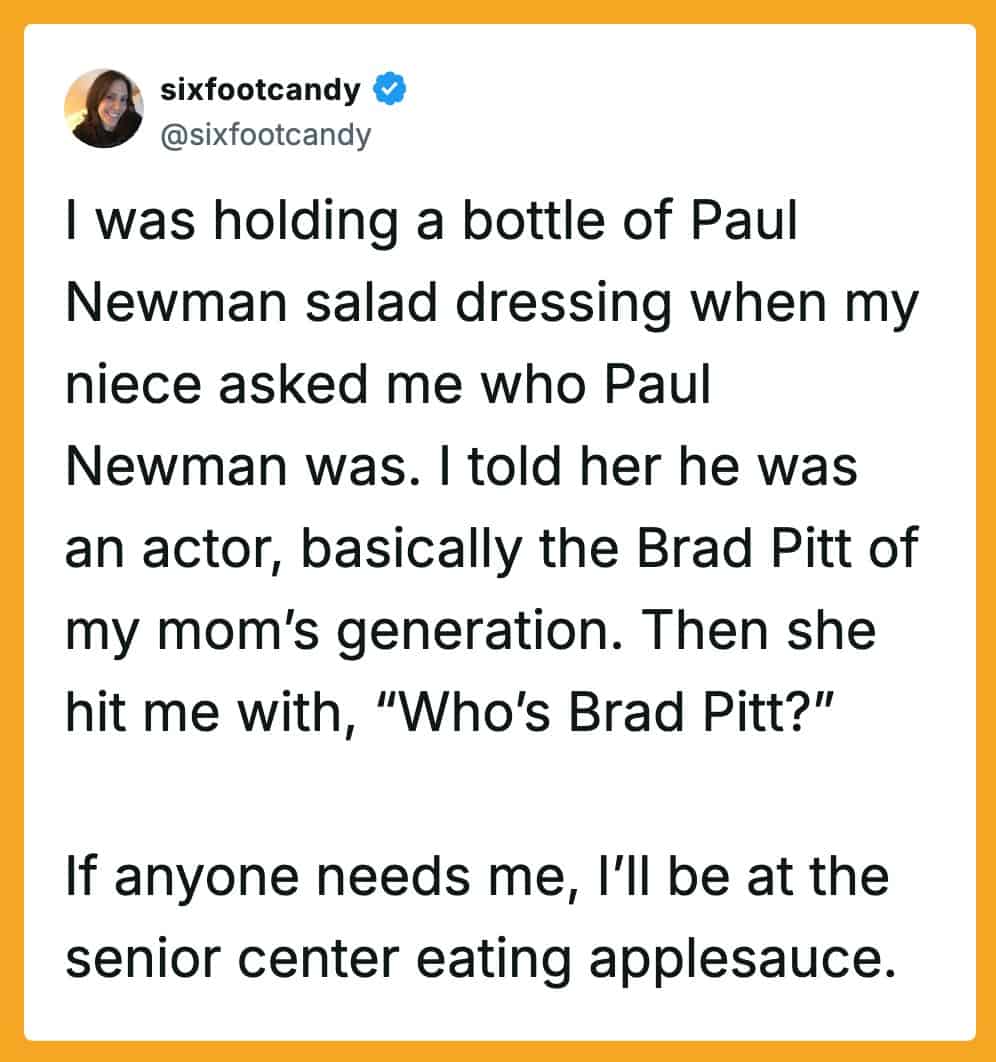Image resolution: width=996 pixels, height=1062 pixels.
Task: Click the sixfootcandy profile avatar photo
Action: click(104, 108)
